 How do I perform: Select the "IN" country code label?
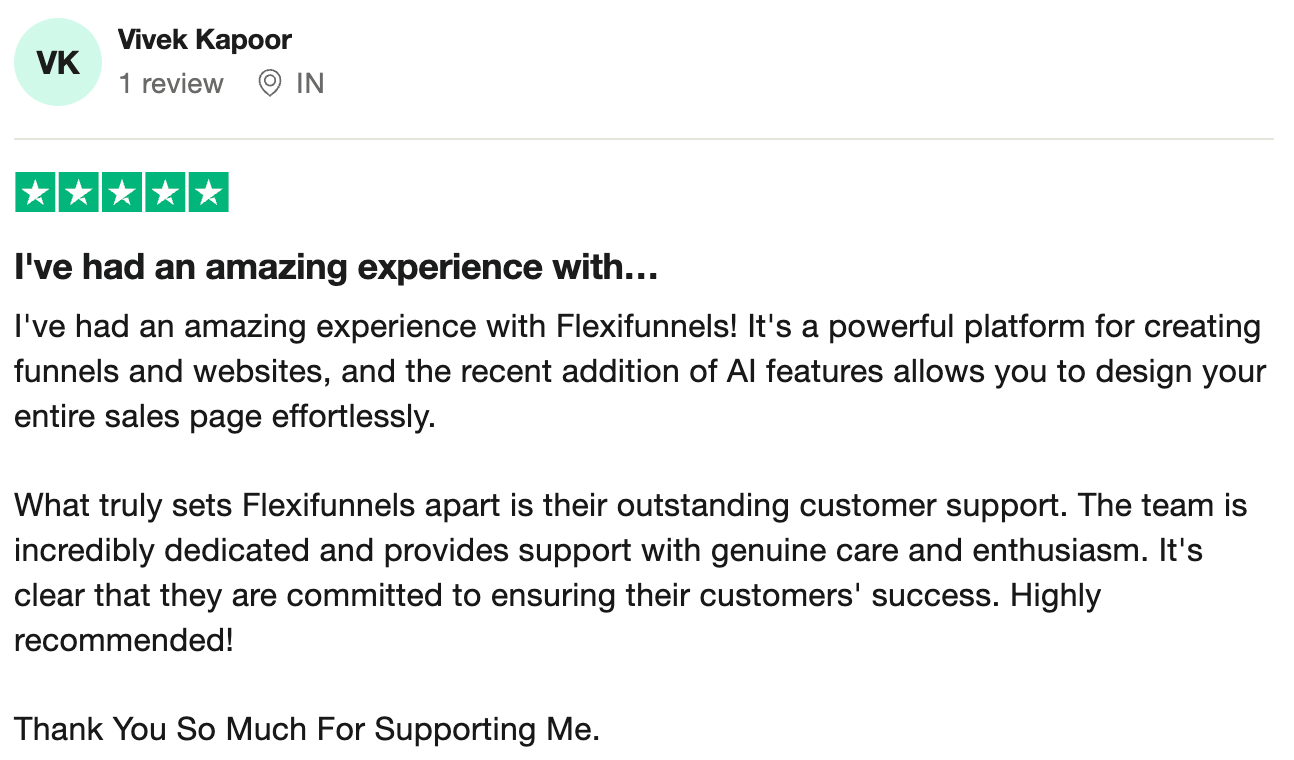(x=310, y=83)
